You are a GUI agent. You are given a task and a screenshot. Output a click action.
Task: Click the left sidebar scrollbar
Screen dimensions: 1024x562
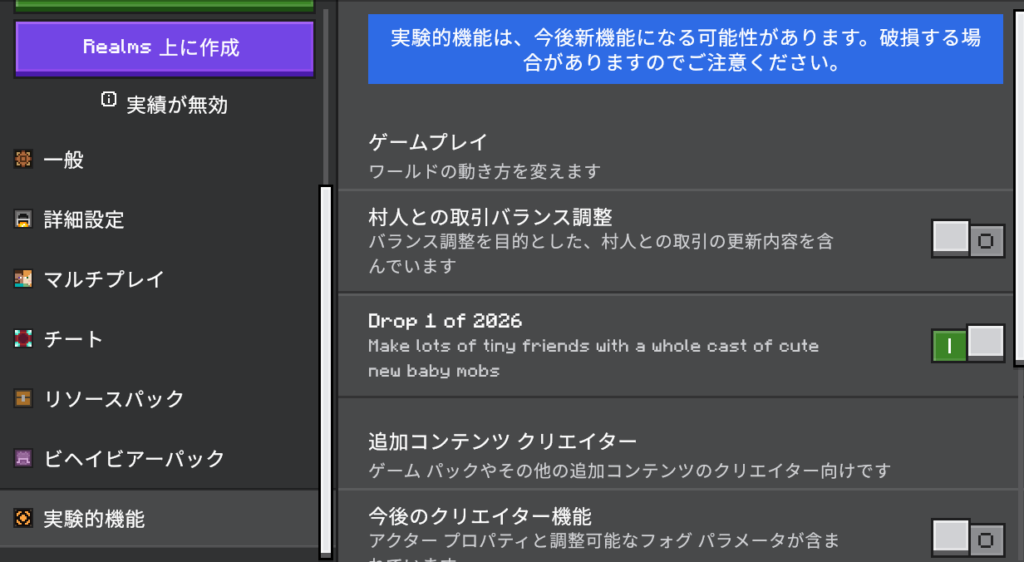(324, 370)
